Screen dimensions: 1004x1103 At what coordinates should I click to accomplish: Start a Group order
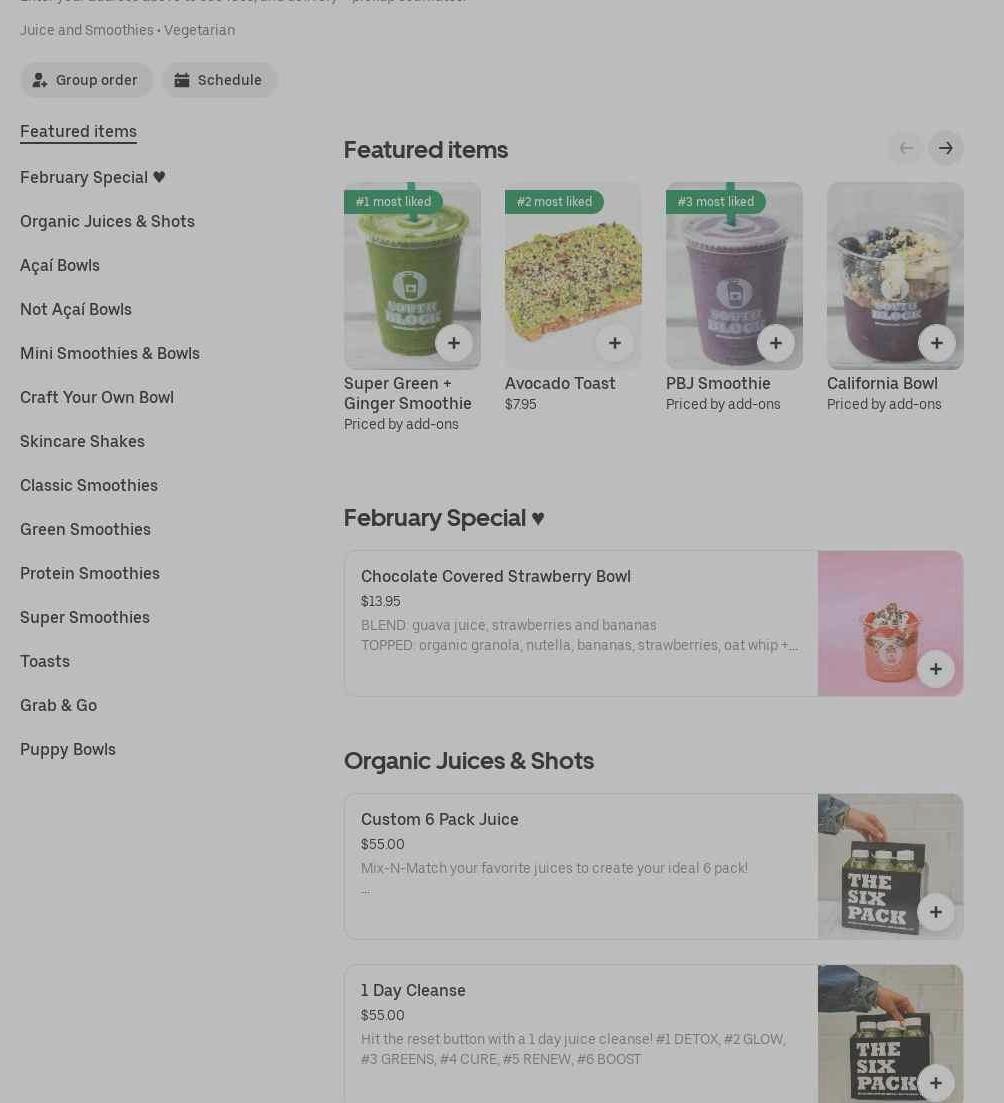[86, 80]
